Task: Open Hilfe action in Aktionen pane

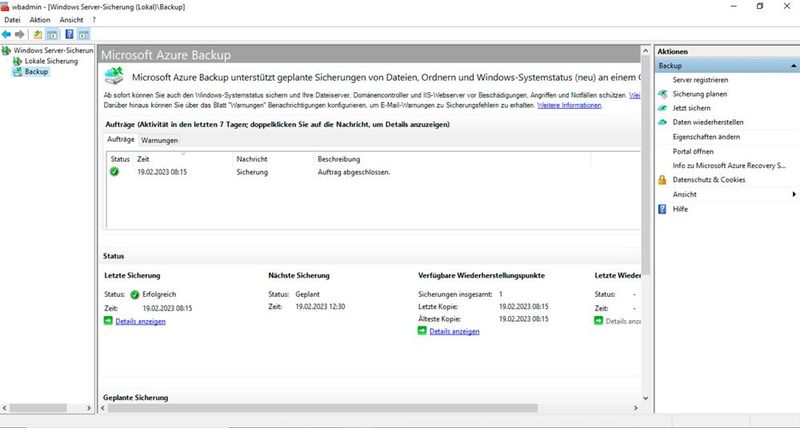Action: coord(680,209)
